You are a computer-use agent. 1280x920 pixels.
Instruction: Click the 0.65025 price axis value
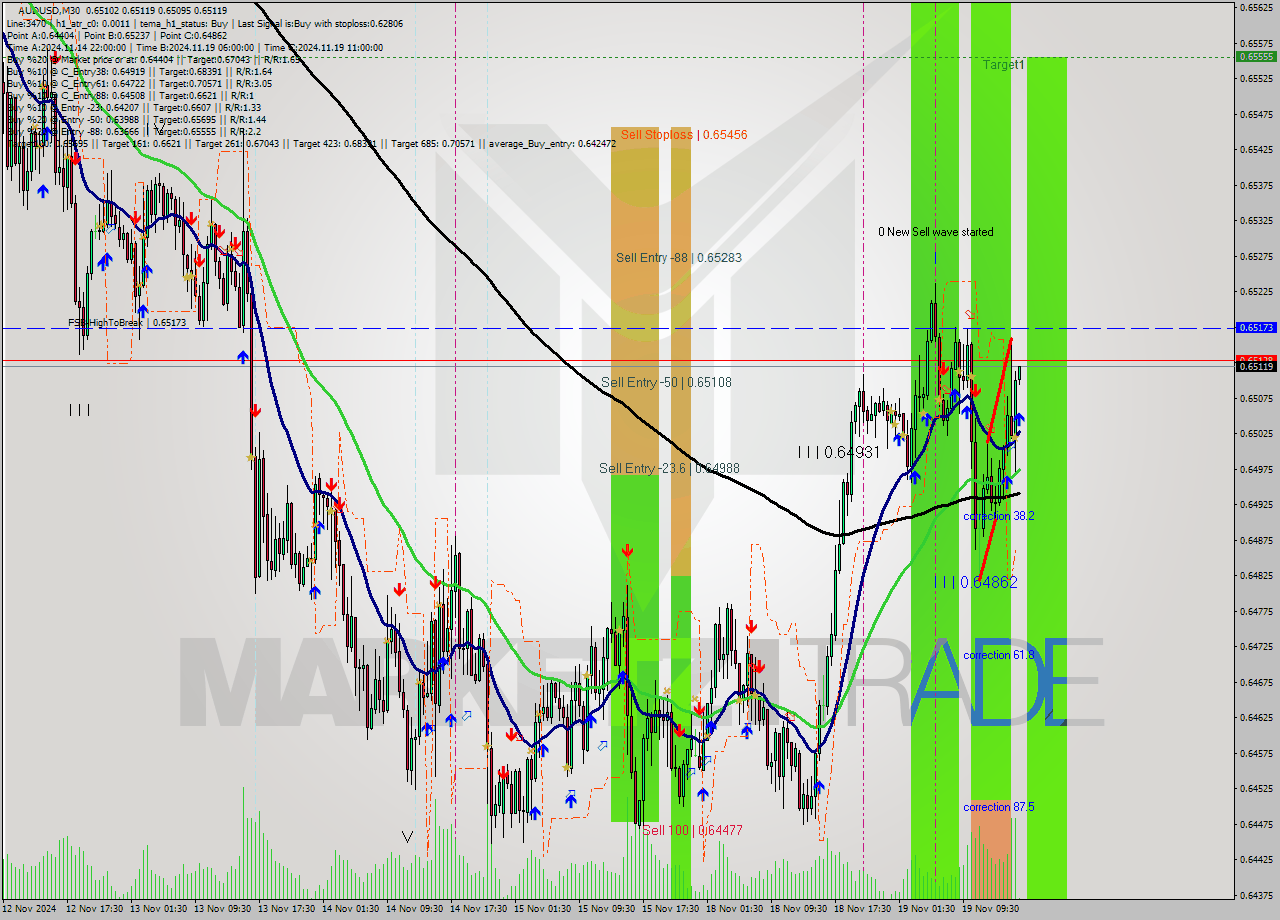pyautogui.click(x=1257, y=434)
